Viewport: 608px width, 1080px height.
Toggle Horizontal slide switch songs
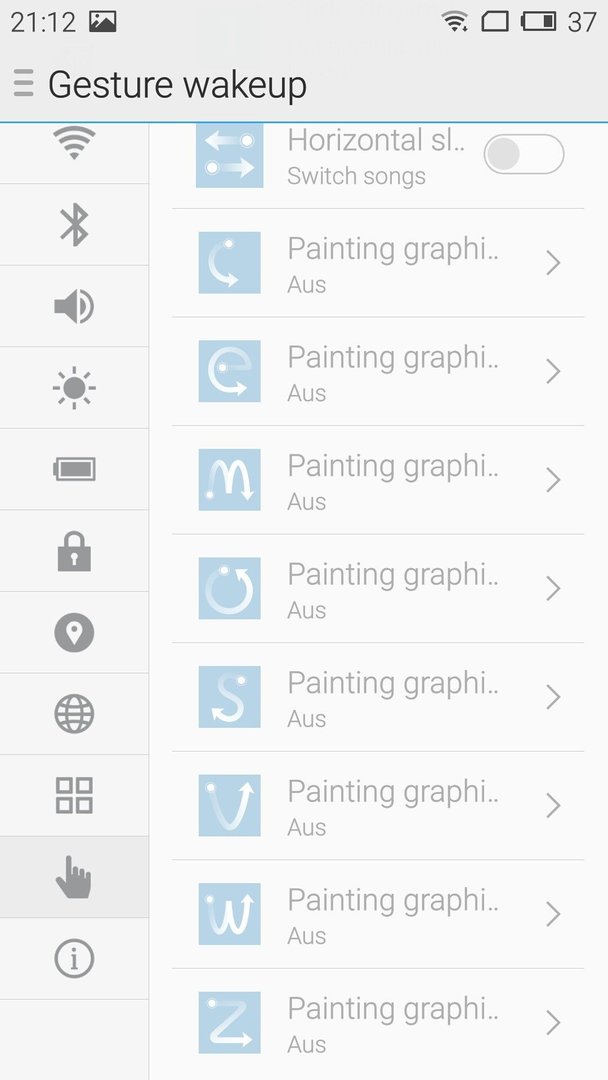click(x=524, y=154)
